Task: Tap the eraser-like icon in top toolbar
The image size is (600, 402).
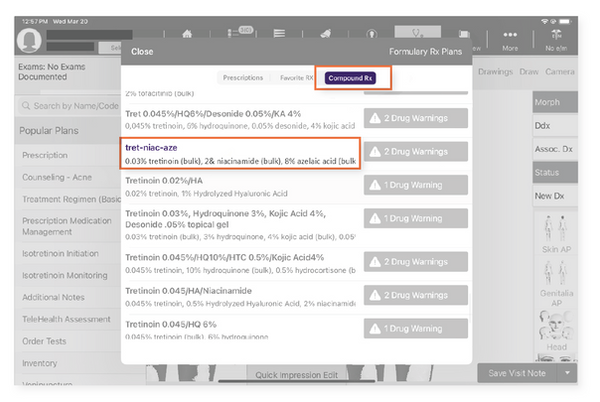Action: [326, 34]
